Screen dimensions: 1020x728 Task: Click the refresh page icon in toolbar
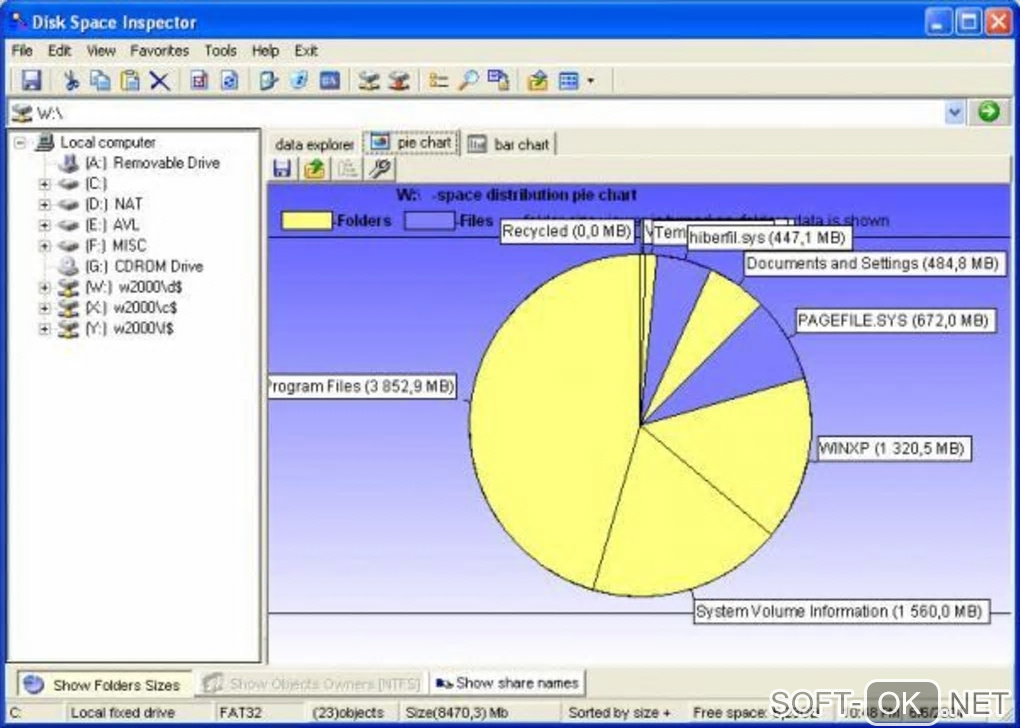point(229,81)
